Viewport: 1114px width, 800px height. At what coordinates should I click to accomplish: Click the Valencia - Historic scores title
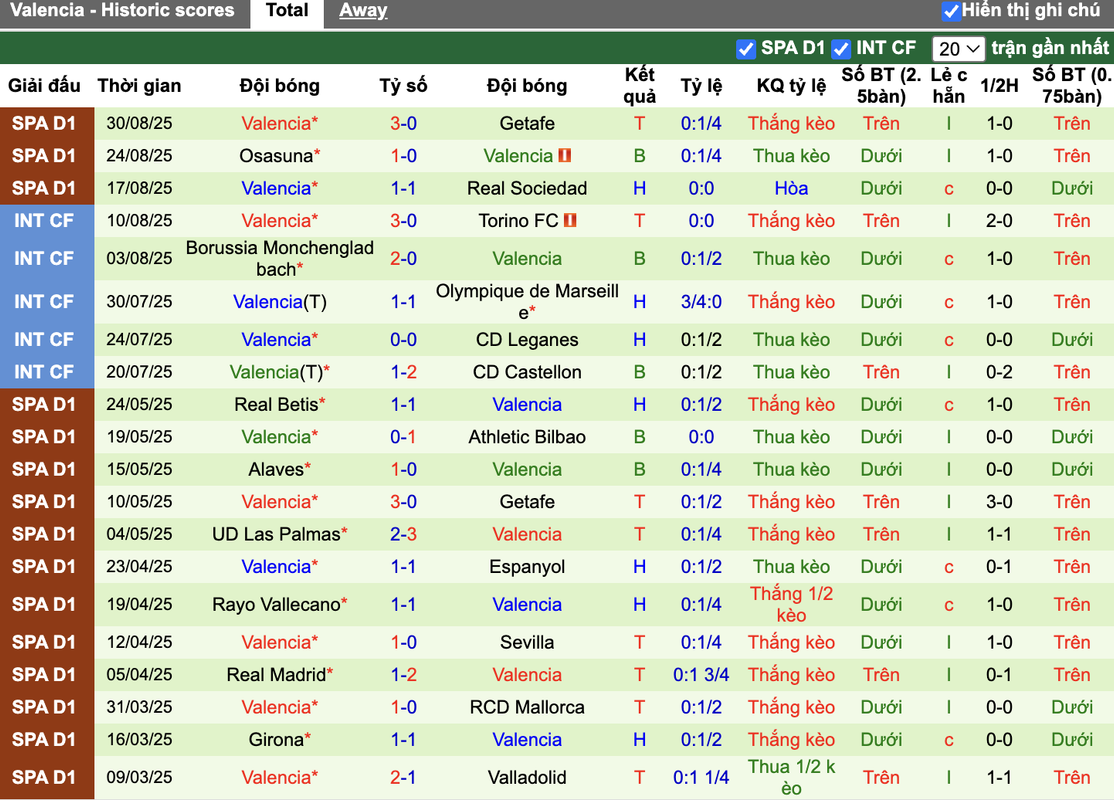tap(122, 11)
